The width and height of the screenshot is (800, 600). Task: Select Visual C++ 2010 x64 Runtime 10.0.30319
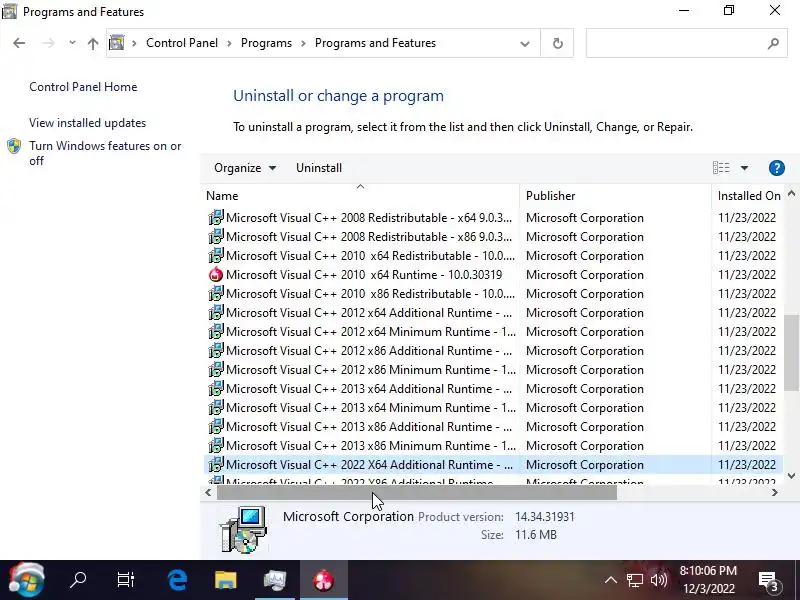[x=493, y=274]
